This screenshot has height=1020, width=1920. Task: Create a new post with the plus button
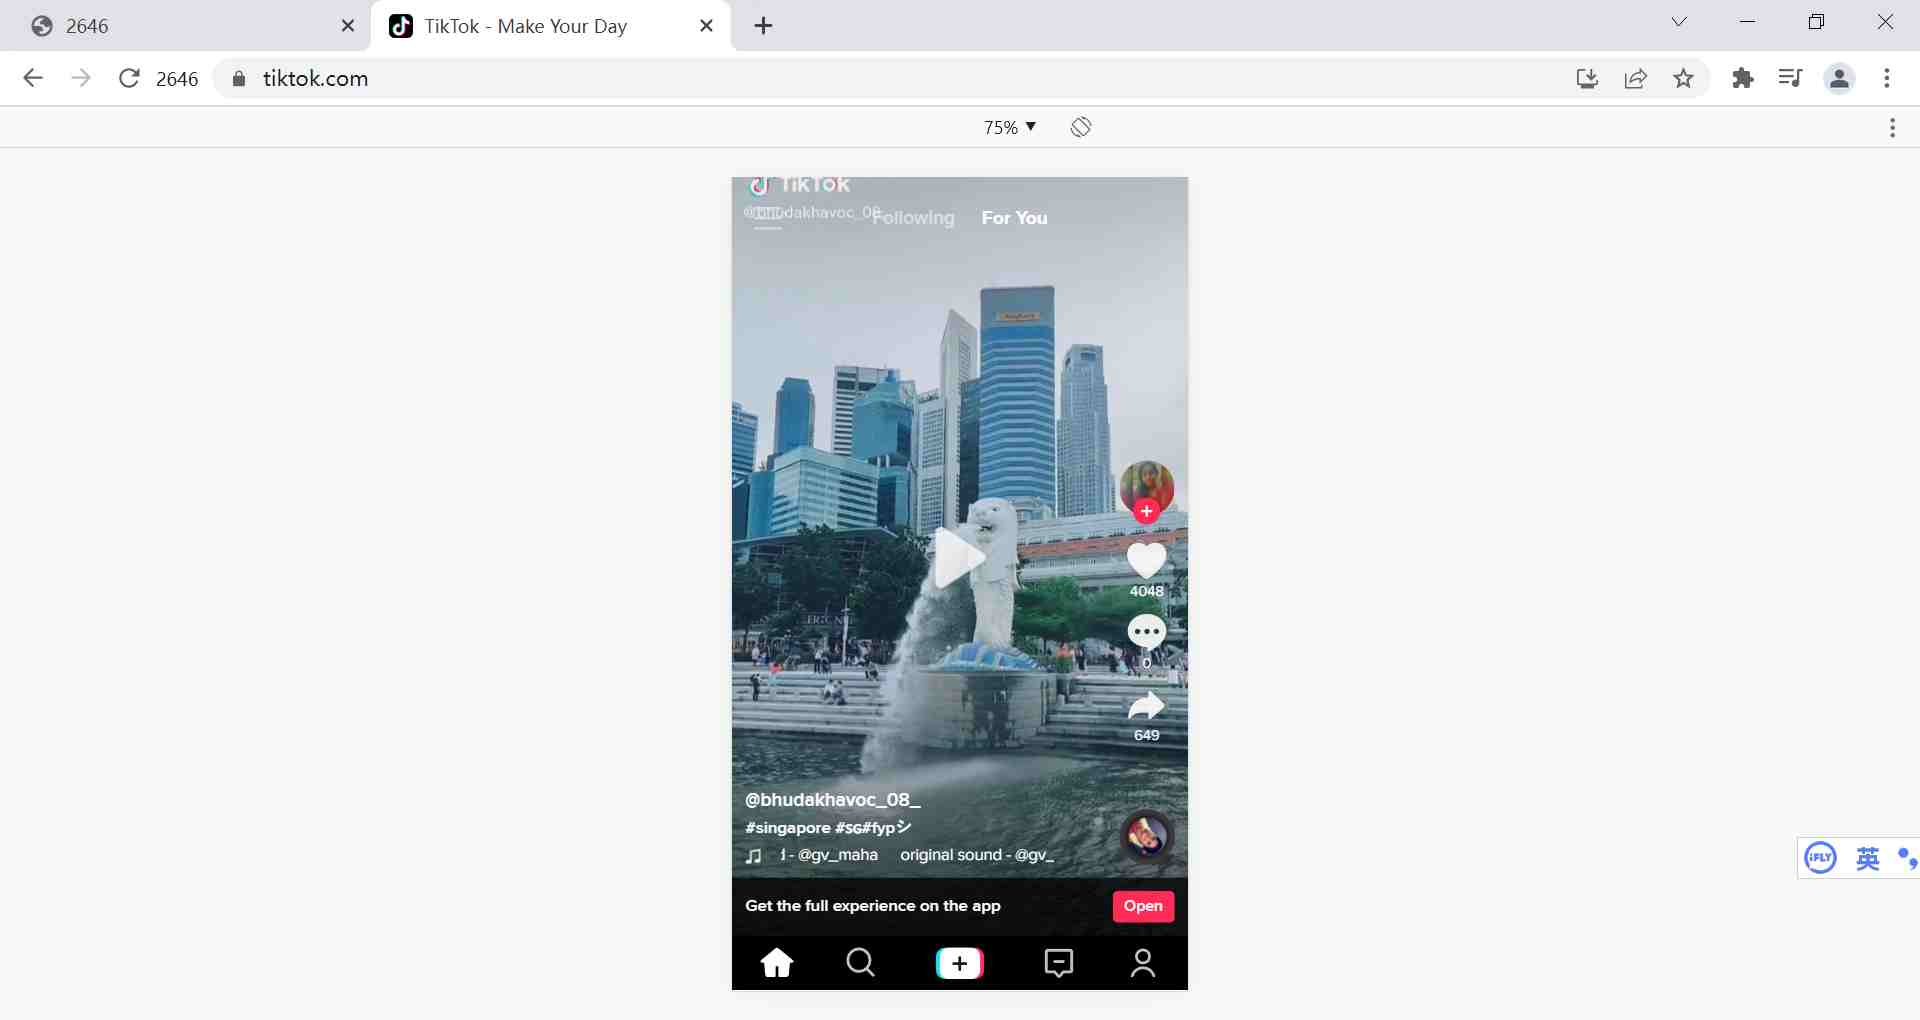pos(959,963)
